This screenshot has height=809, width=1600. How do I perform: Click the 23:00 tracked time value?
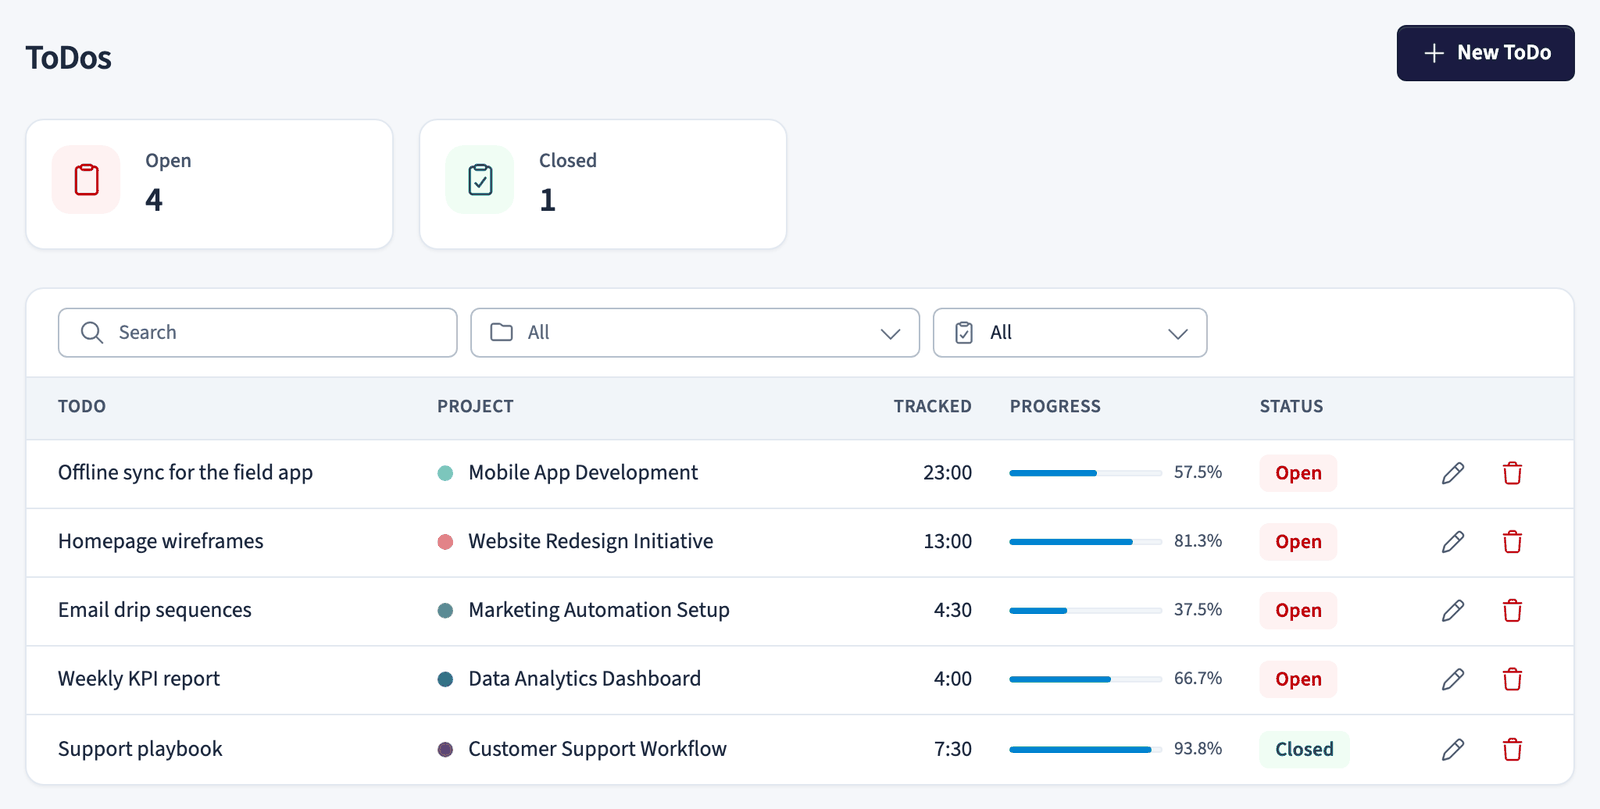[x=948, y=473]
